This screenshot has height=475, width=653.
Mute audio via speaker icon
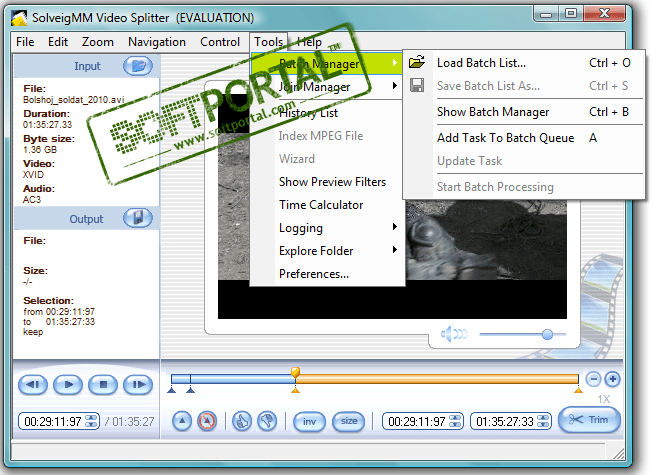pyautogui.click(x=454, y=334)
